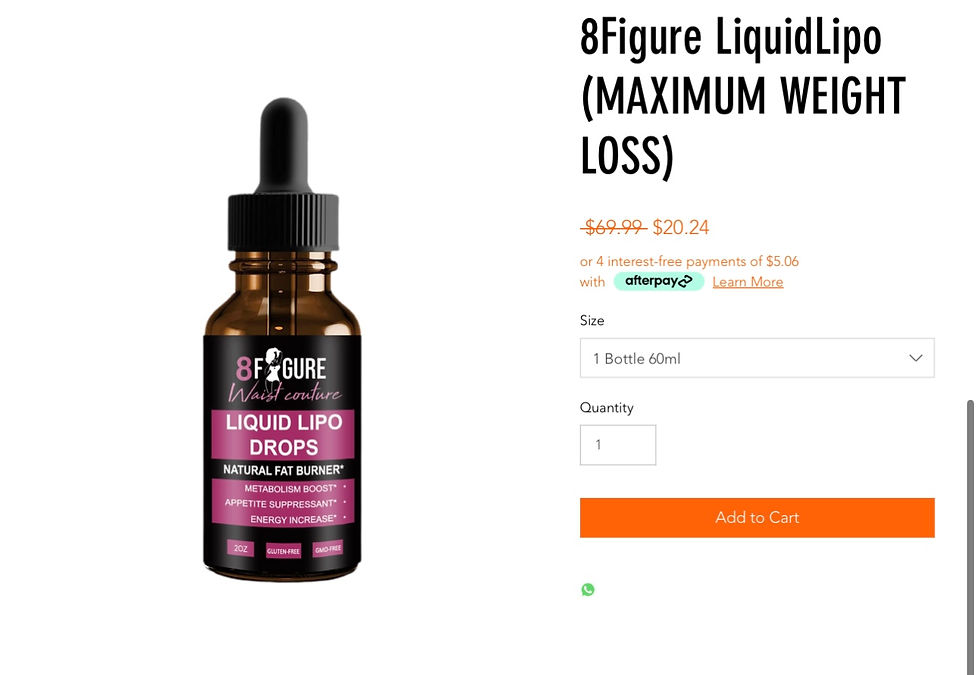This screenshot has height=675, width=980.
Task: Click the afterpay loop arrows symbol
Action: click(x=686, y=281)
